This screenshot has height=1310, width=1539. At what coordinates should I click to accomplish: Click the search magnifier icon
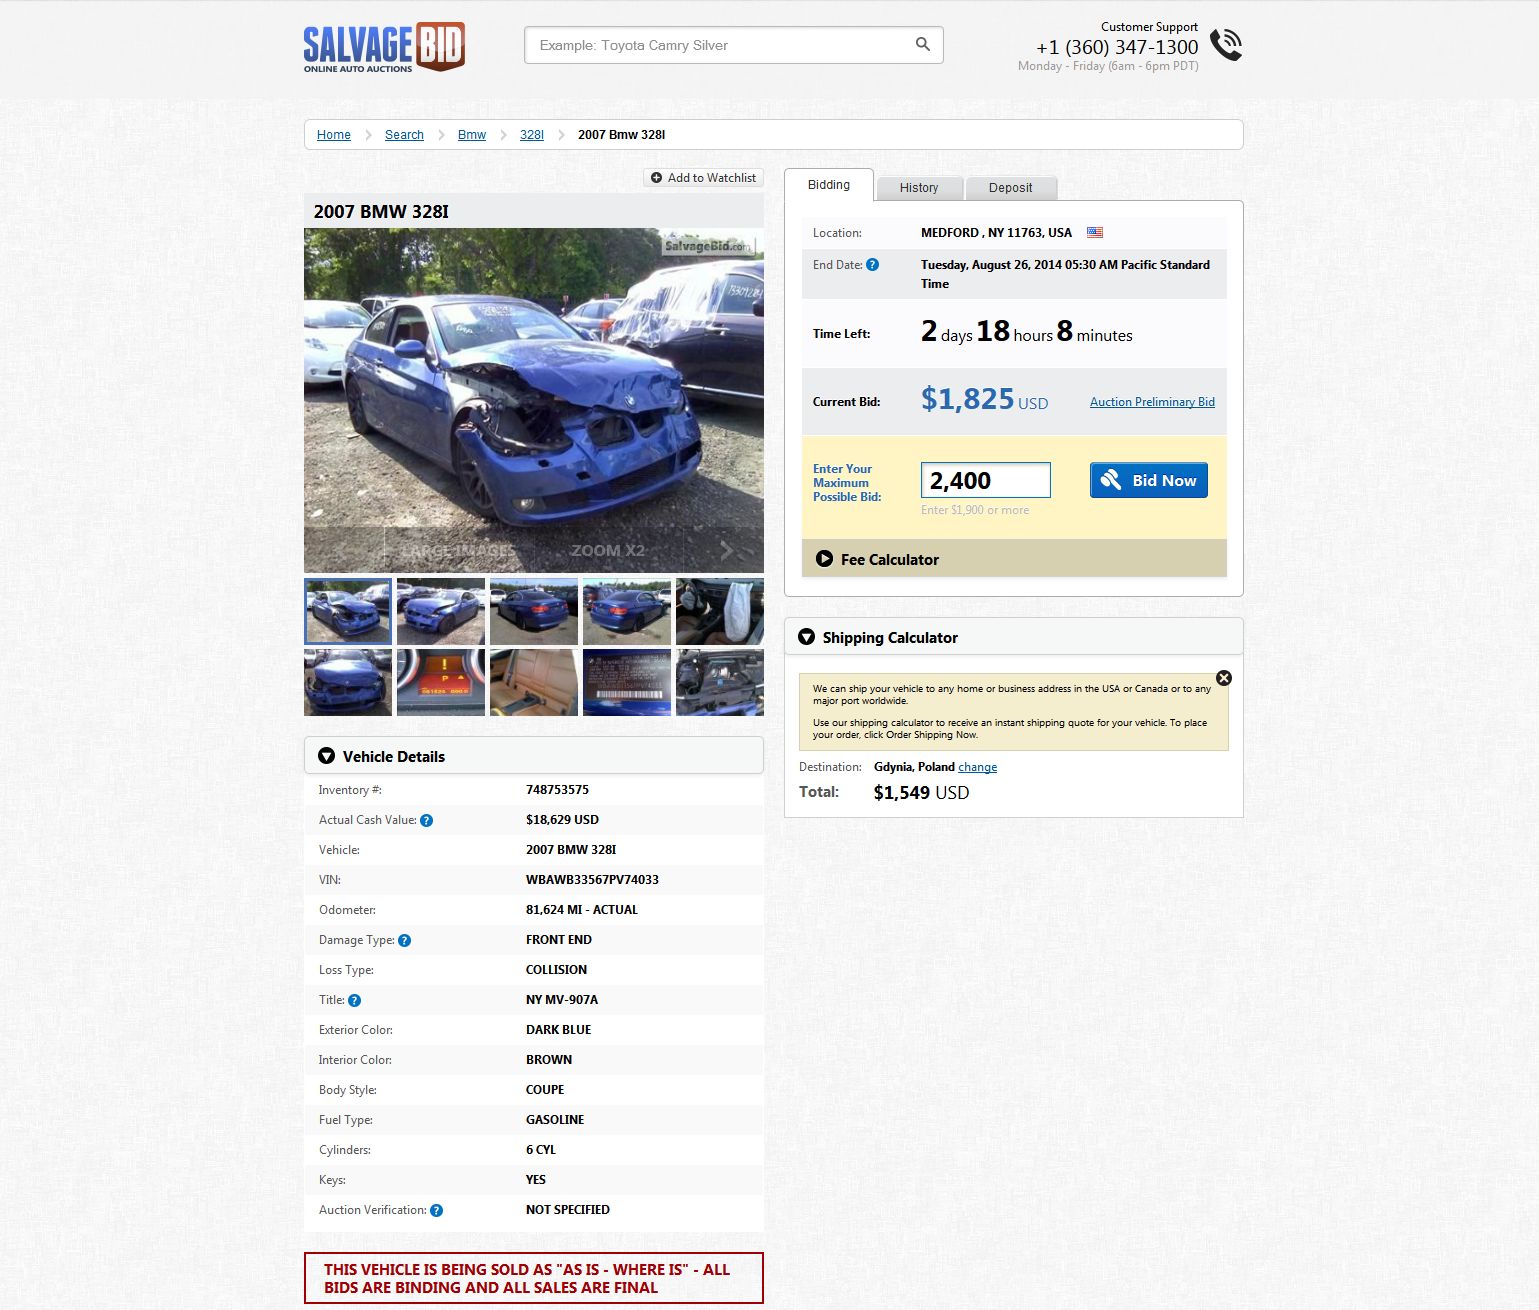(x=923, y=44)
